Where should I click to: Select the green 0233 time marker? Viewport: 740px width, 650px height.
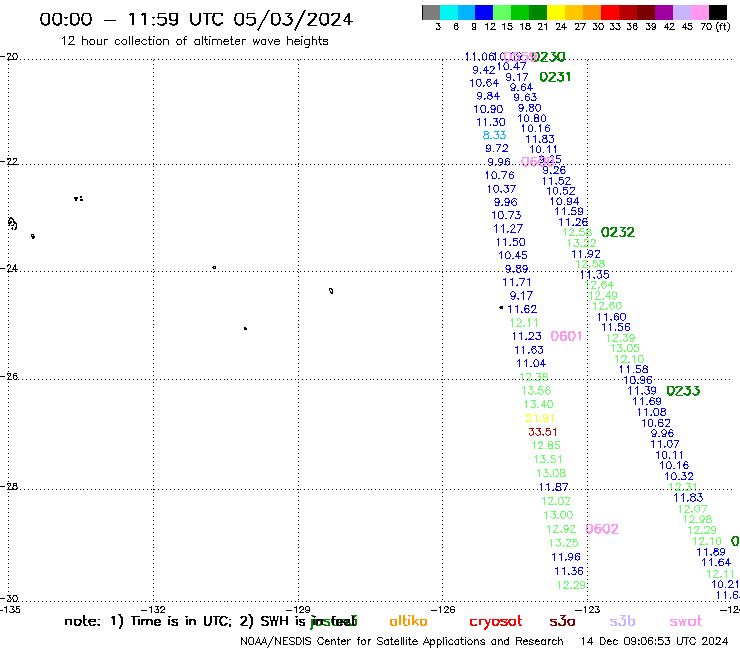pos(683,391)
